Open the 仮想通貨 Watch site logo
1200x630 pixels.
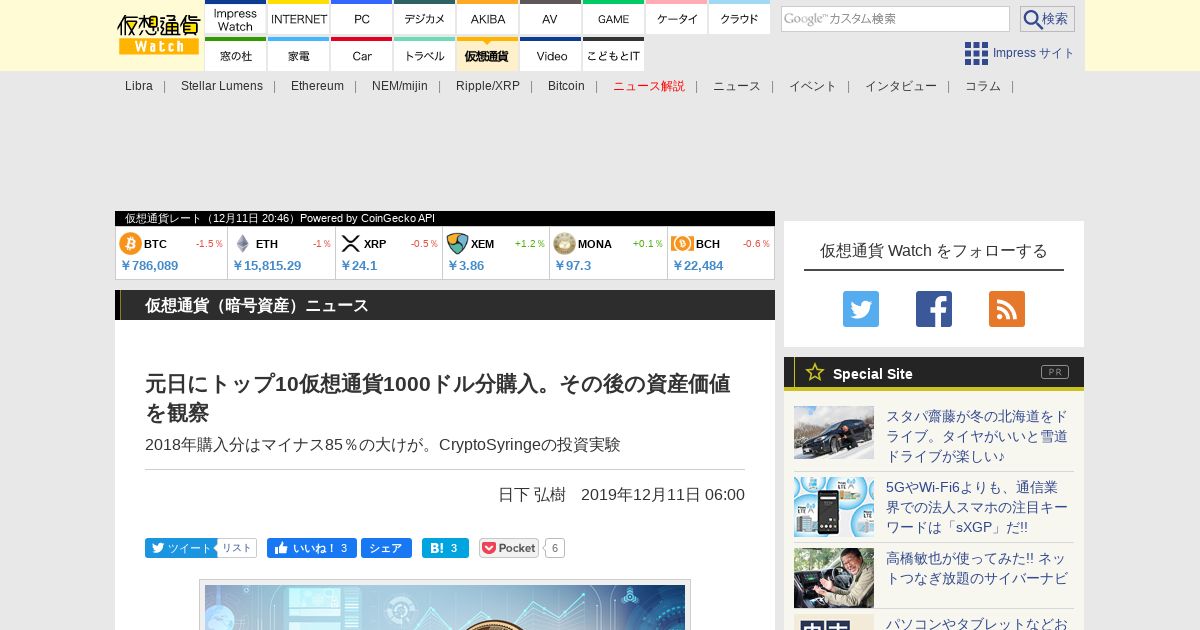(x=159, y=35)
